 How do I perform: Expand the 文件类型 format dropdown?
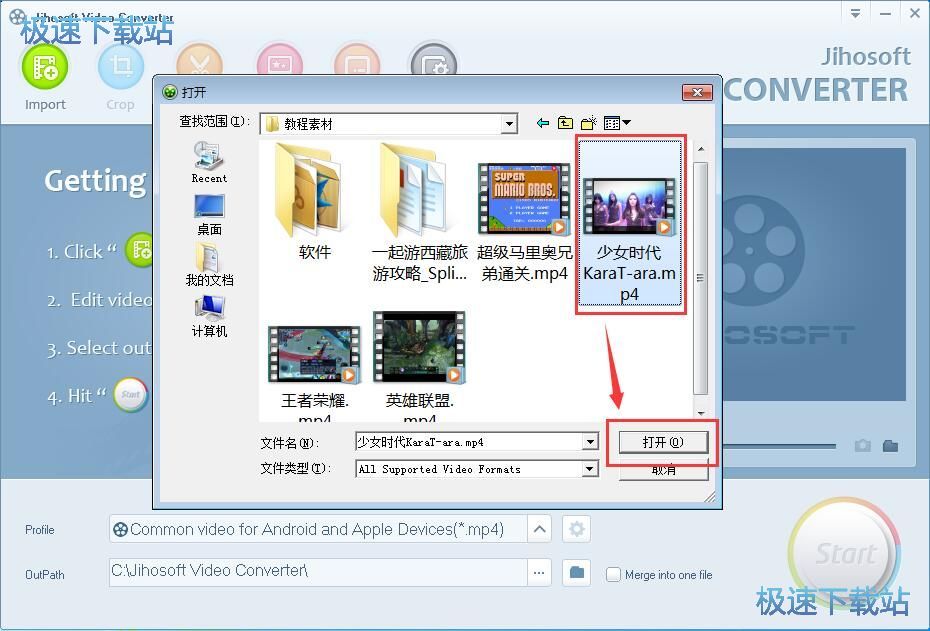click(x=590, y=469)
